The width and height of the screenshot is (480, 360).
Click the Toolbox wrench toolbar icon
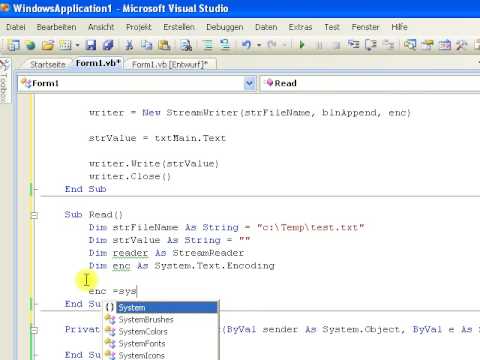tap(462, 45)
